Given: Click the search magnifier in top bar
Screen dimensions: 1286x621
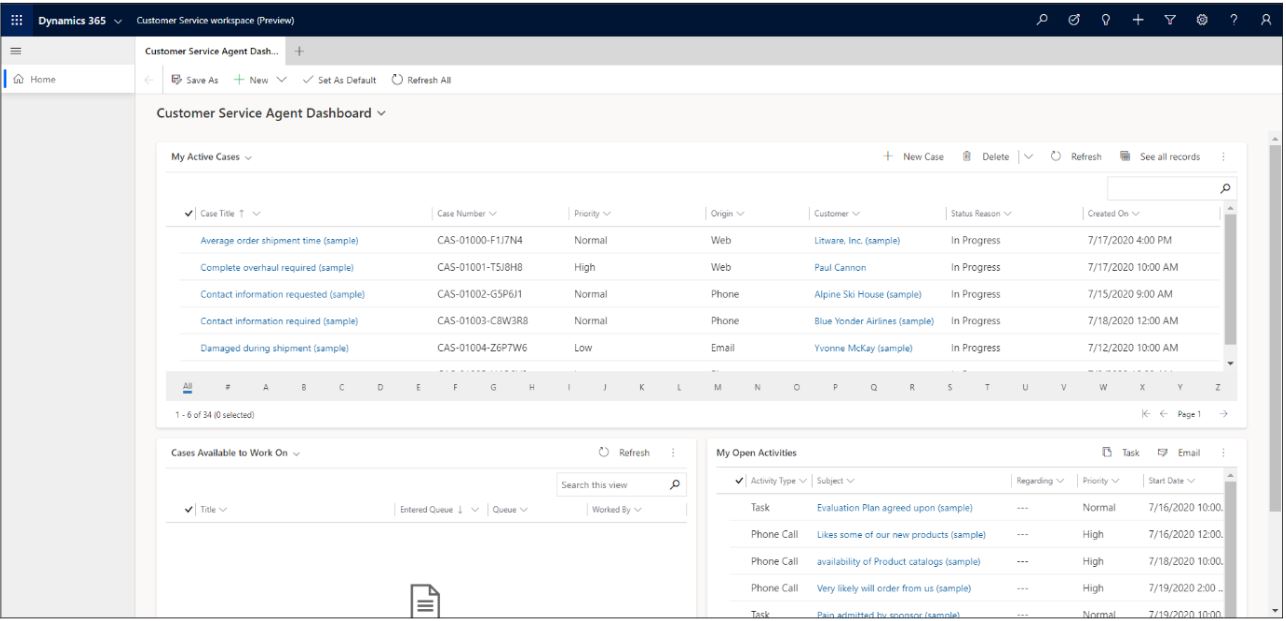Looking at the screenshot, I should 1042,18.
